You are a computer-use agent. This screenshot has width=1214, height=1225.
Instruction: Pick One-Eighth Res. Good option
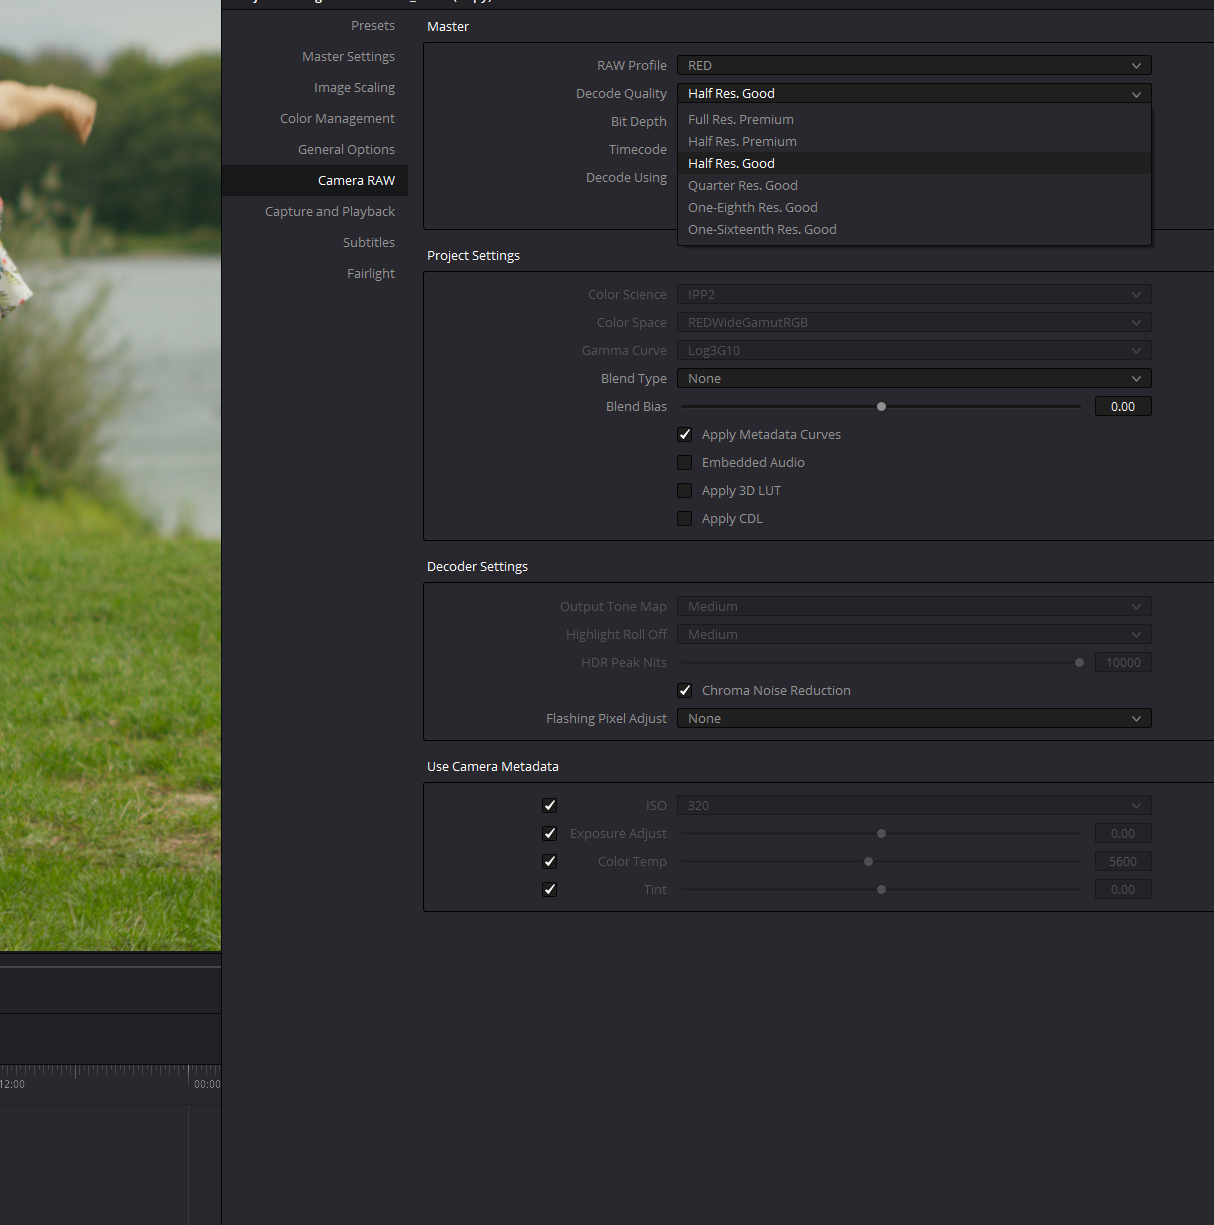[x=914, y=207]
